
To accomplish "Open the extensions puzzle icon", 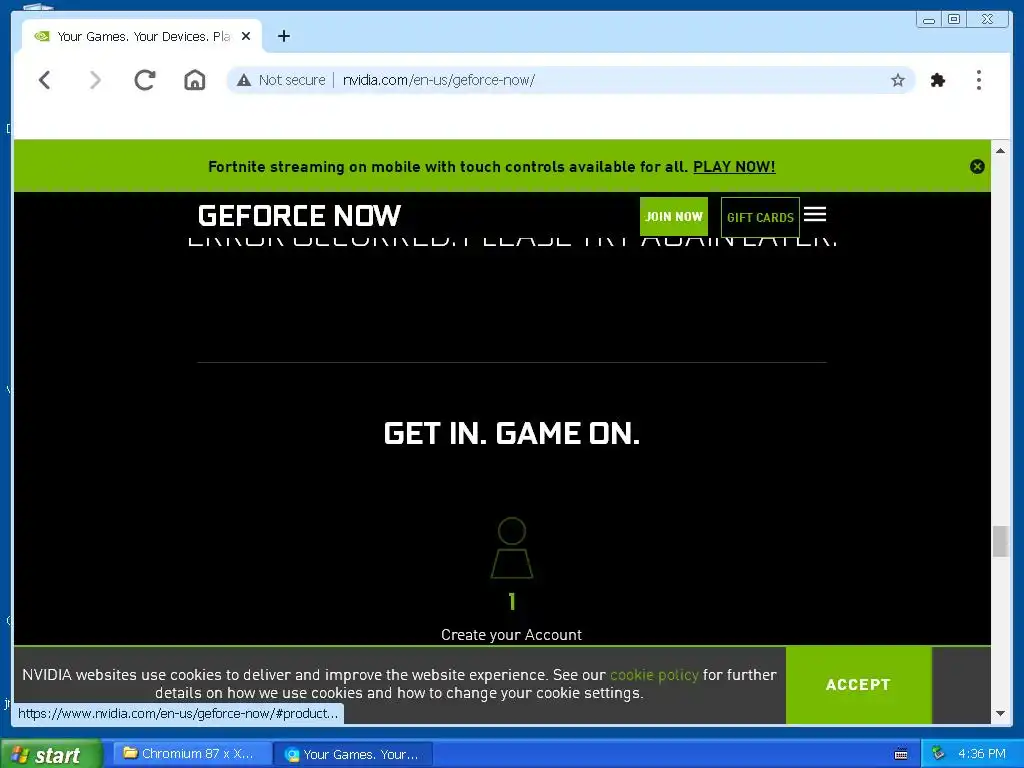I will (938, 80).
